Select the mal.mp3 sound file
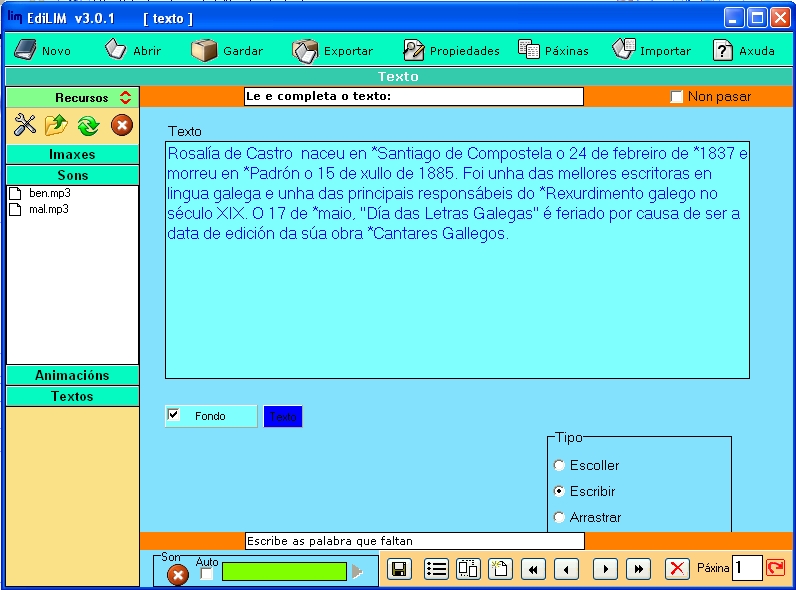This screenshot has width=796, height=590. coord(49,209)
